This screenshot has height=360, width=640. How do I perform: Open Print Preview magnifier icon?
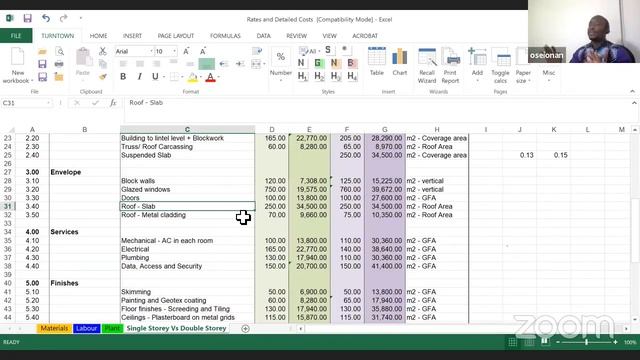tap(60, 51)
